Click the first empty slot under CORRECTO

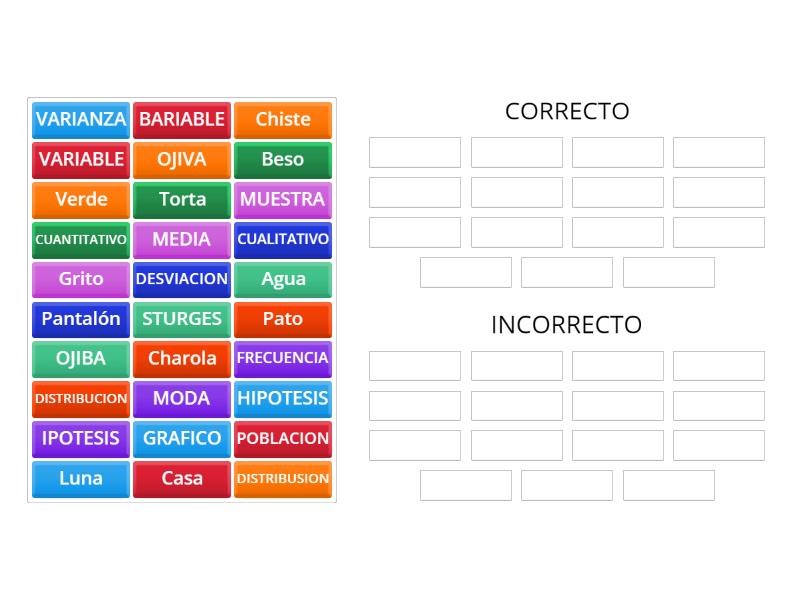coord(414,152)
